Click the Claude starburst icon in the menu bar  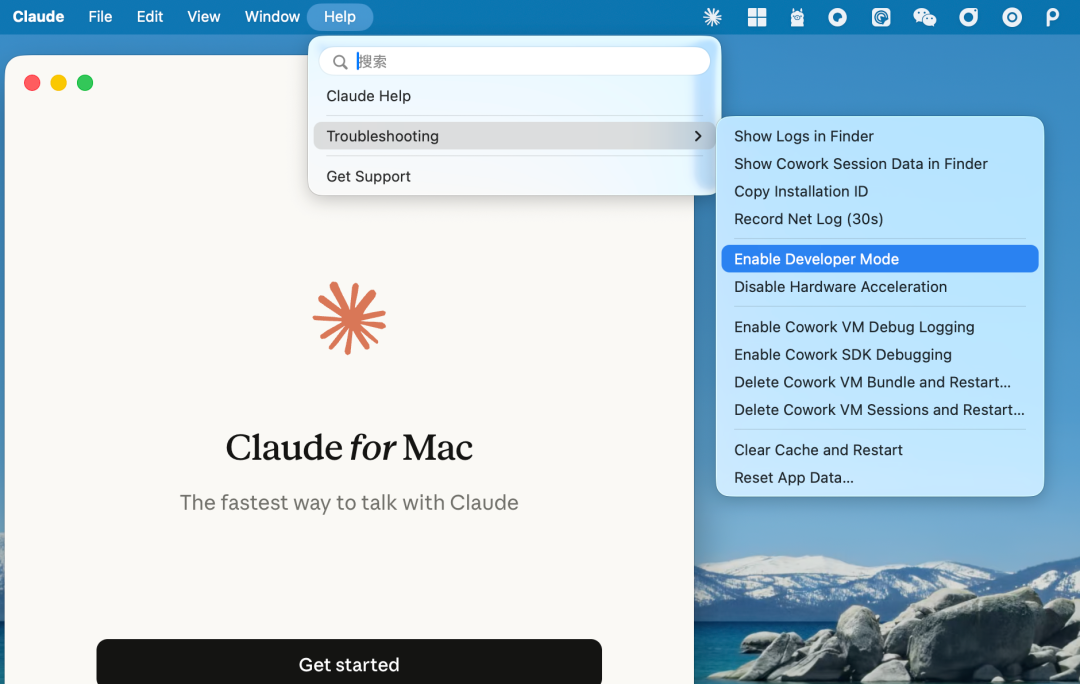coord(712,17)
